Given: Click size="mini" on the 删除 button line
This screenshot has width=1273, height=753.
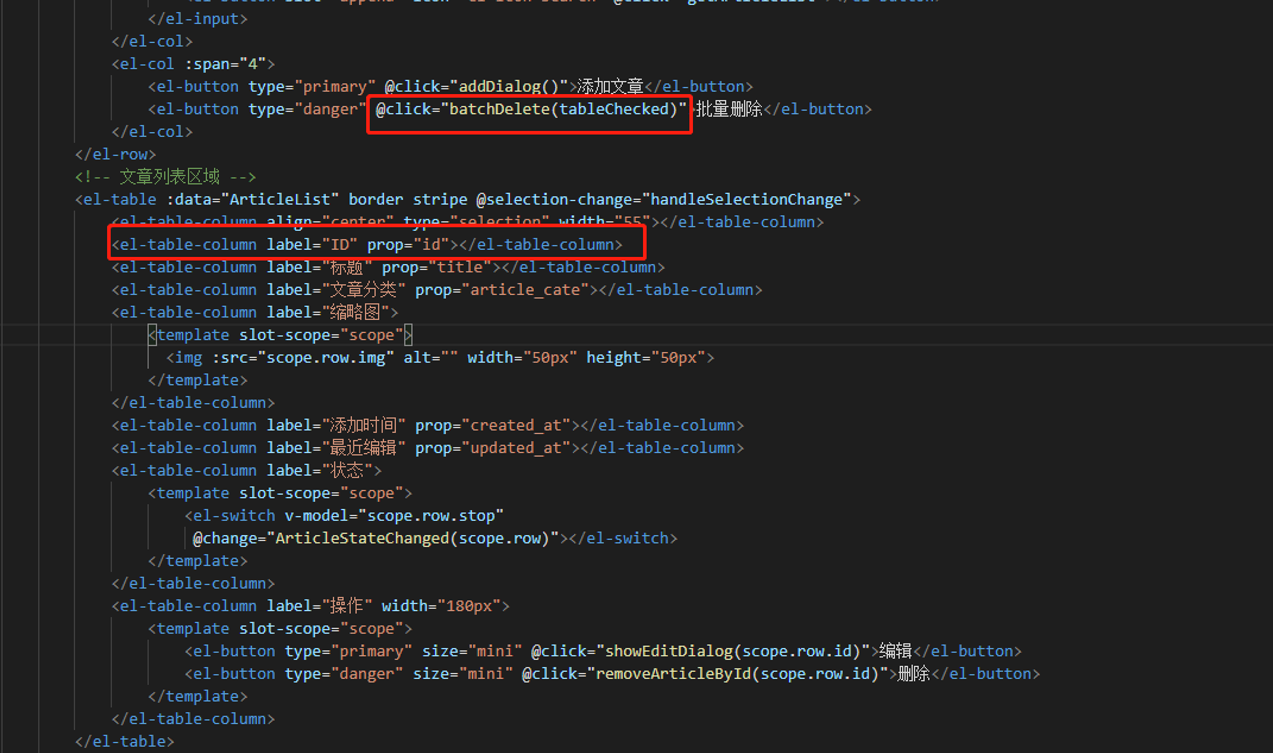Looking at the screenshot, I should point(463,674).
